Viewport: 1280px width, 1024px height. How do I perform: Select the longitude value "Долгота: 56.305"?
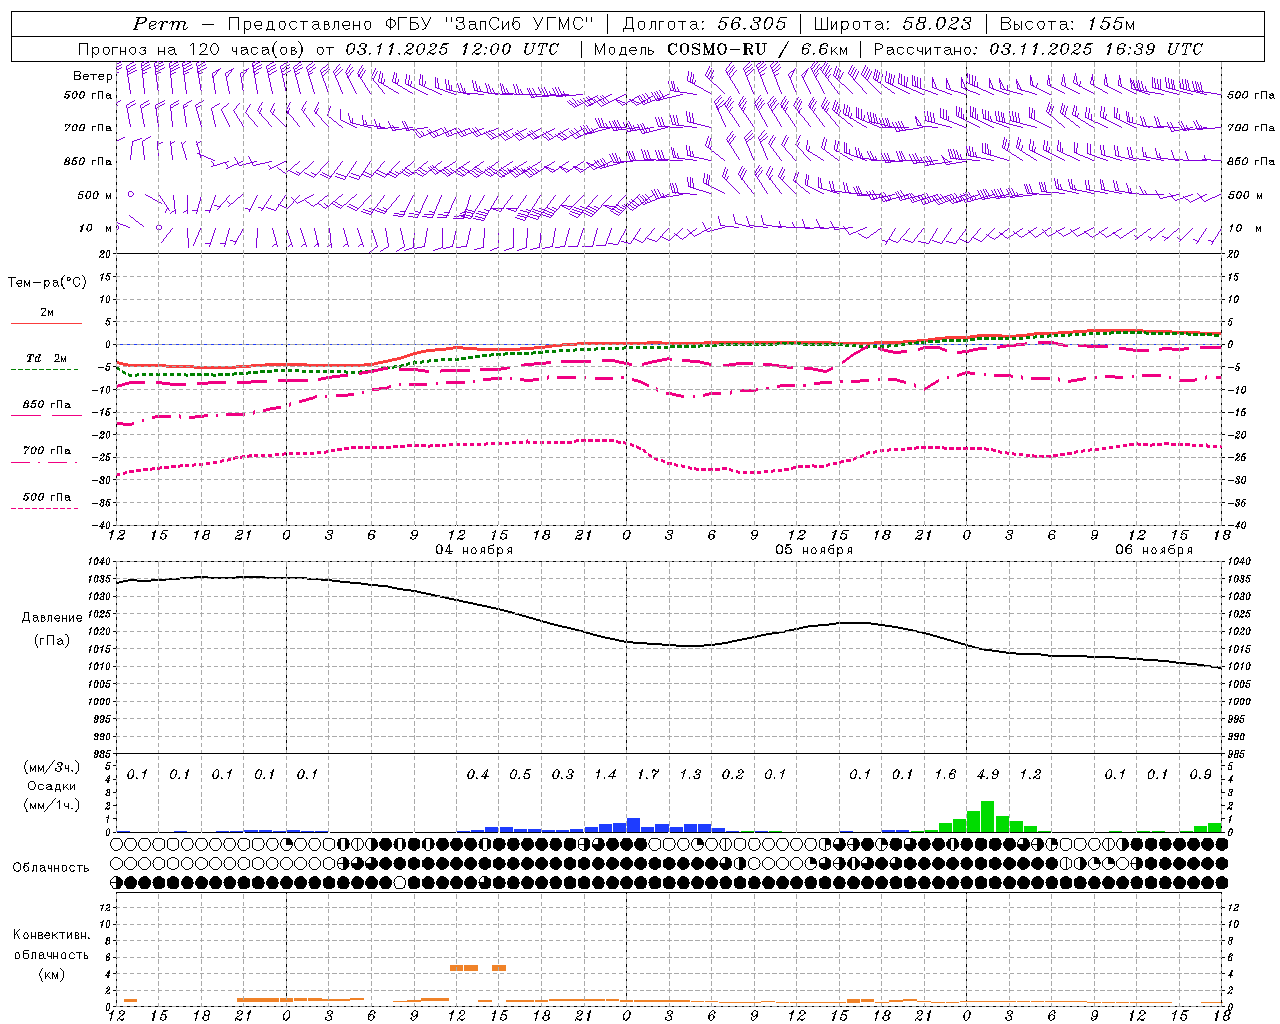pyautogui.click(x=705, y=24)
